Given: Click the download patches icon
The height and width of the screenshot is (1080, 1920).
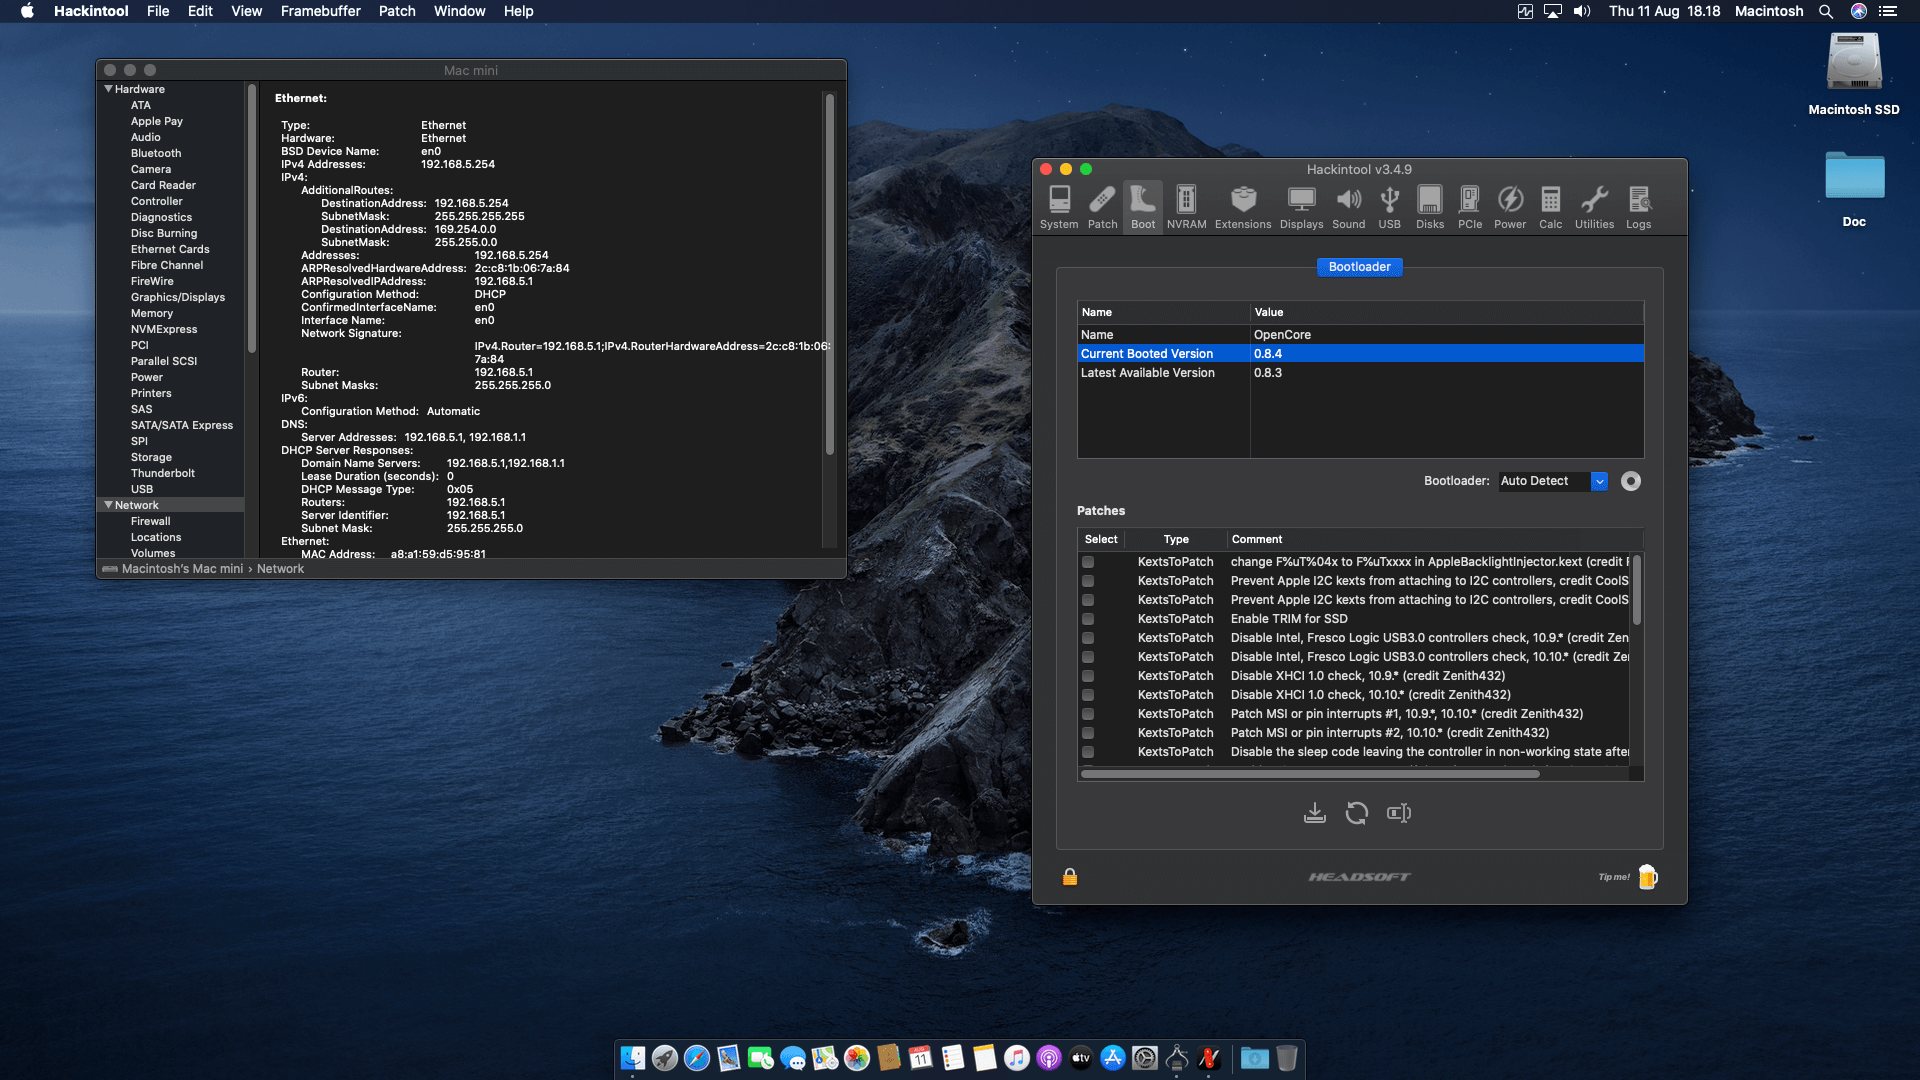Looking at the screenshot, I should [x=1315, y=813].
